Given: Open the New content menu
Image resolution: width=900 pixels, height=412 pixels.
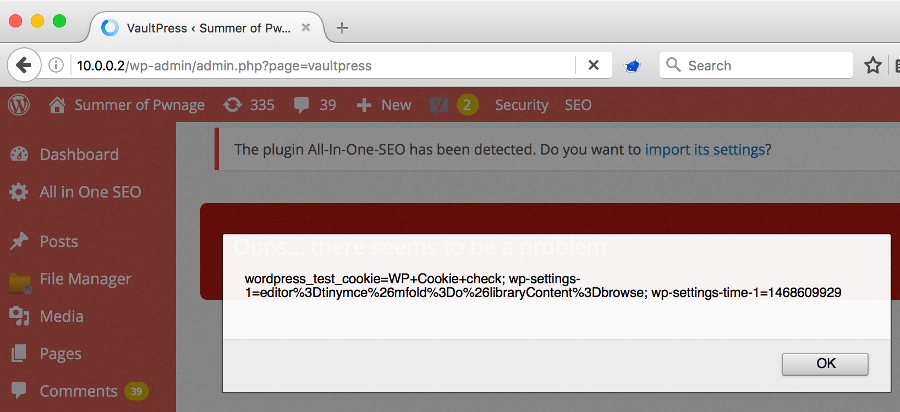Looking at the screenshot, I should click(x=384, y=105).
